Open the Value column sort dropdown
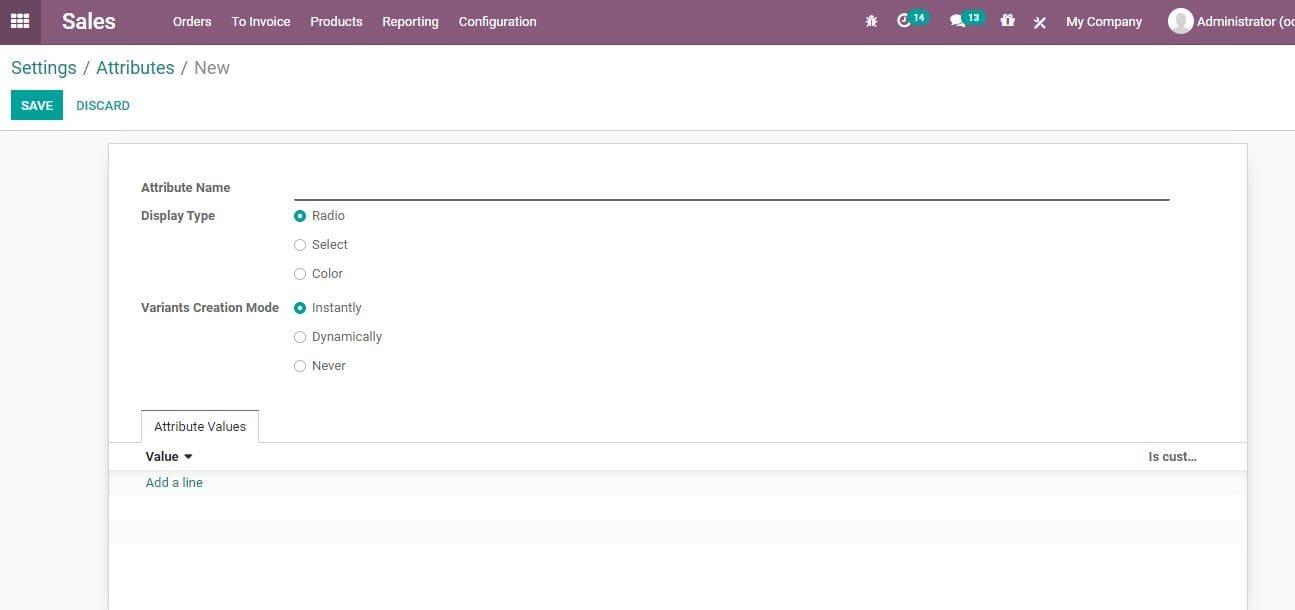Image resolution: width=1295 pixels, height=610 pixels. pos(187,456)
